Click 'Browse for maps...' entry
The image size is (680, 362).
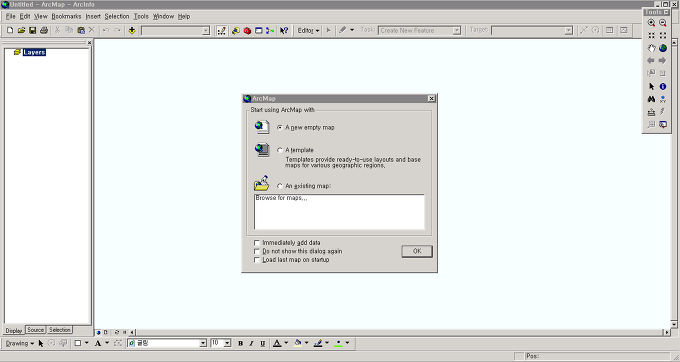tap(281, 198)
